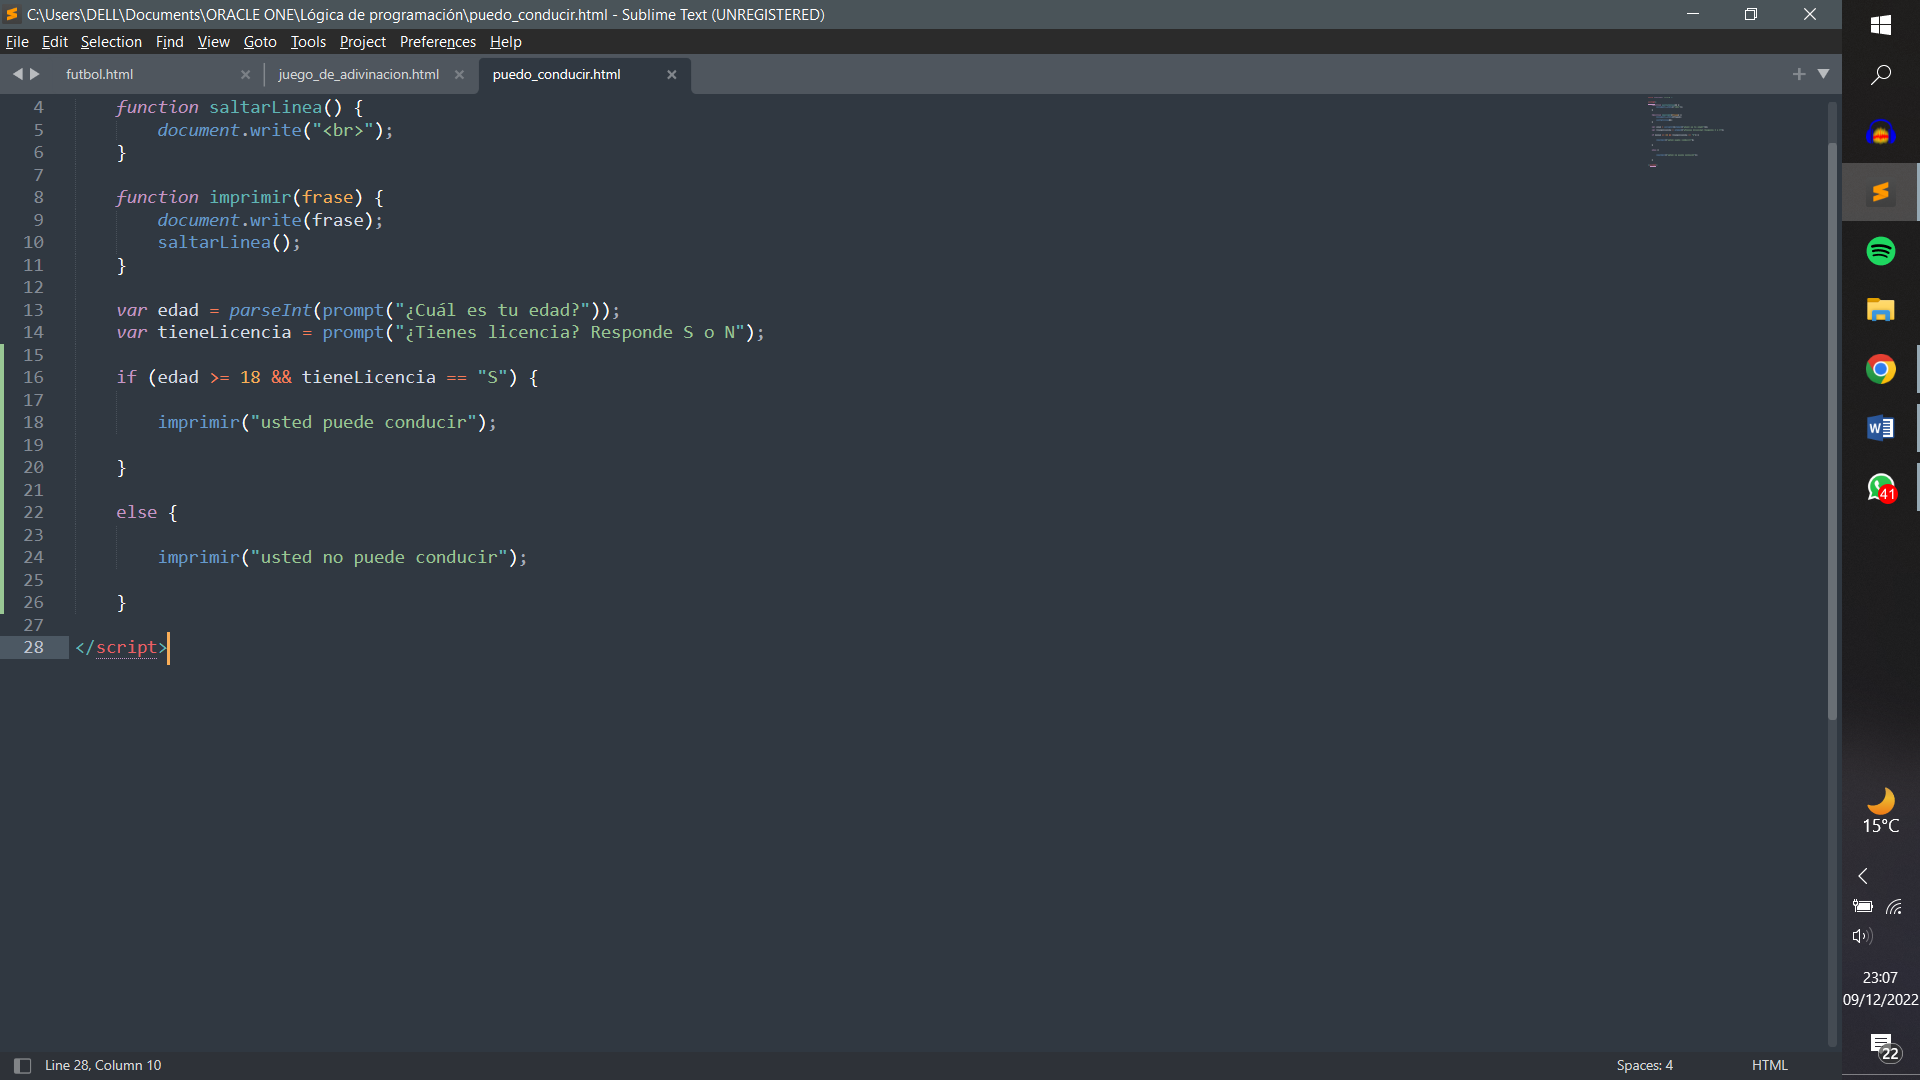Open the blue round taskbar app icon

click(x=1880, y=133)
